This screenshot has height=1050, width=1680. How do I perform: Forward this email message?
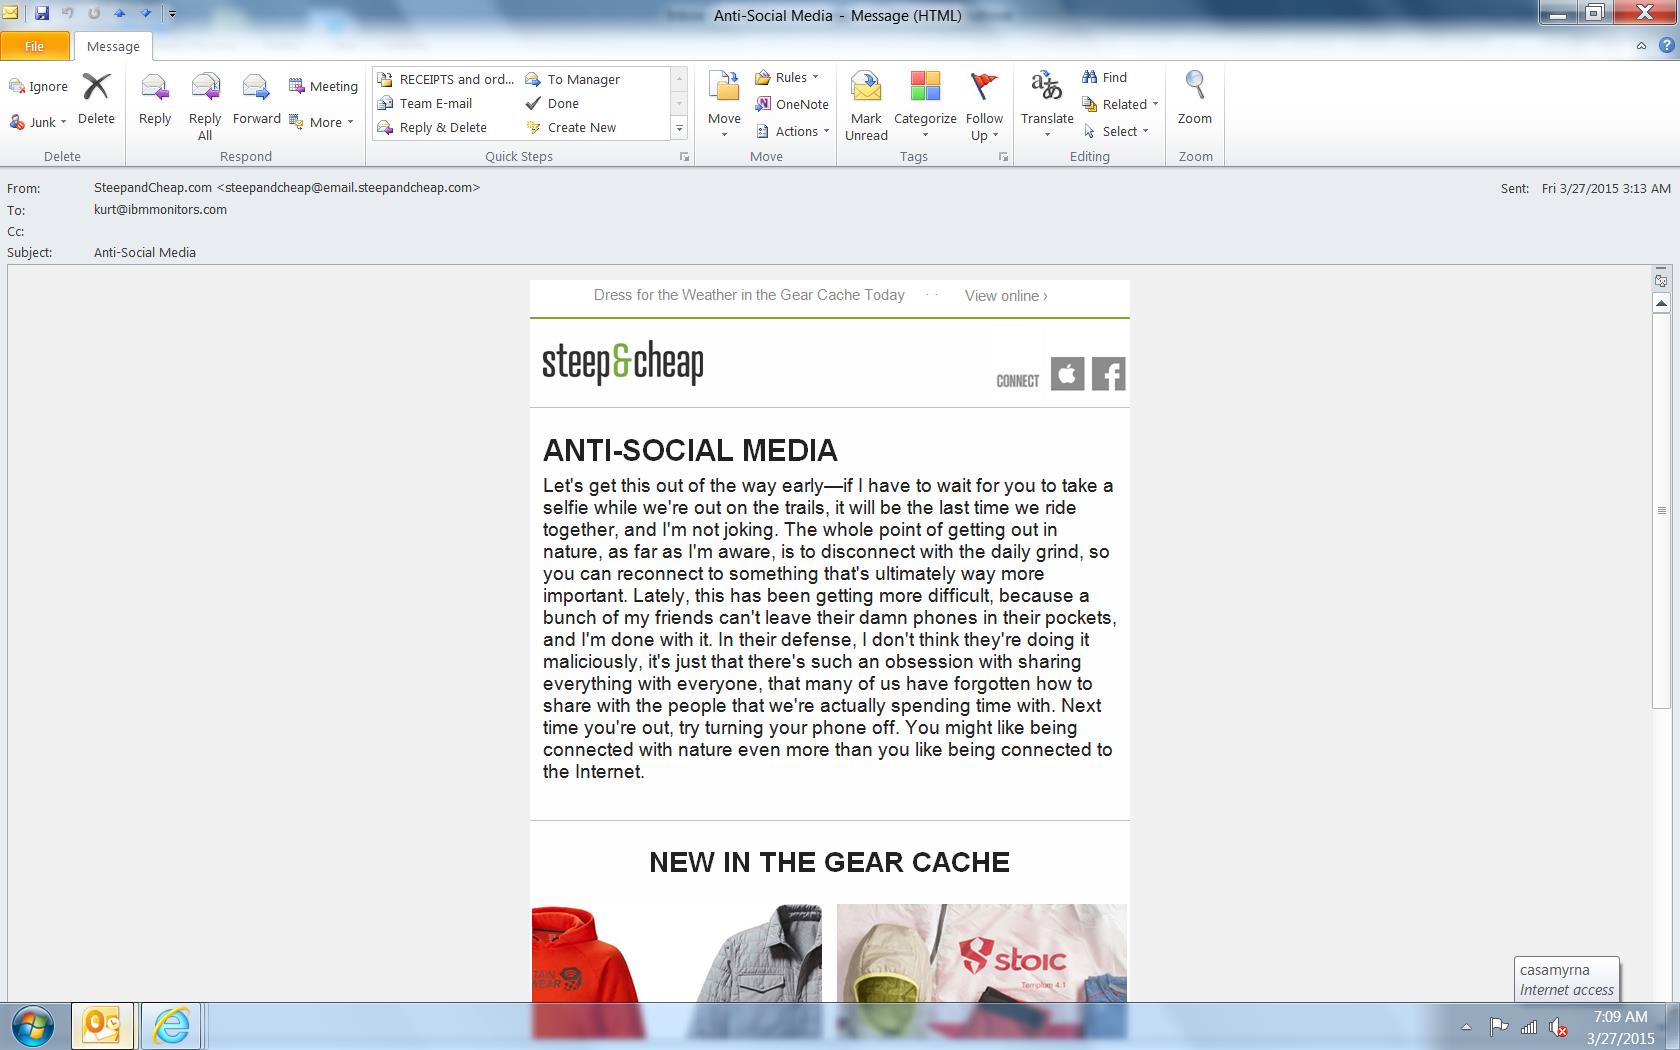(256, 99)
